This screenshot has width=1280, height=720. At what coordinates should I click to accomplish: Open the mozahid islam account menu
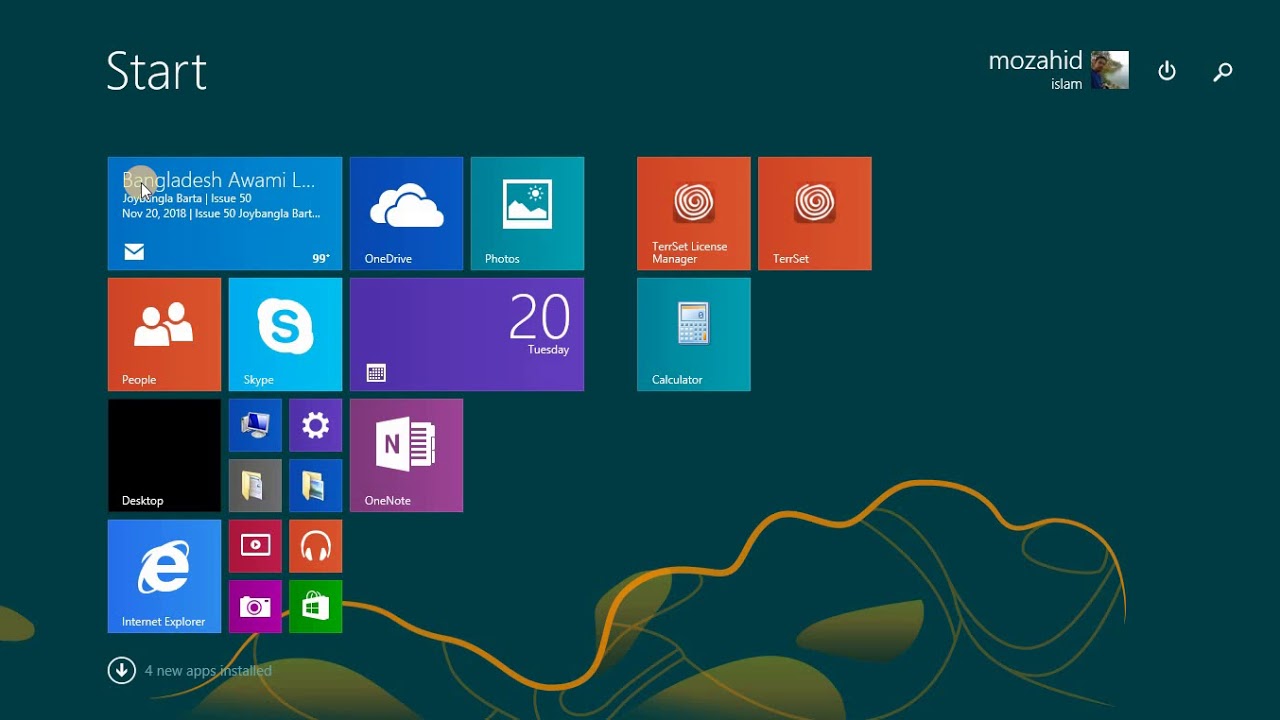(x=1058, y=70)
